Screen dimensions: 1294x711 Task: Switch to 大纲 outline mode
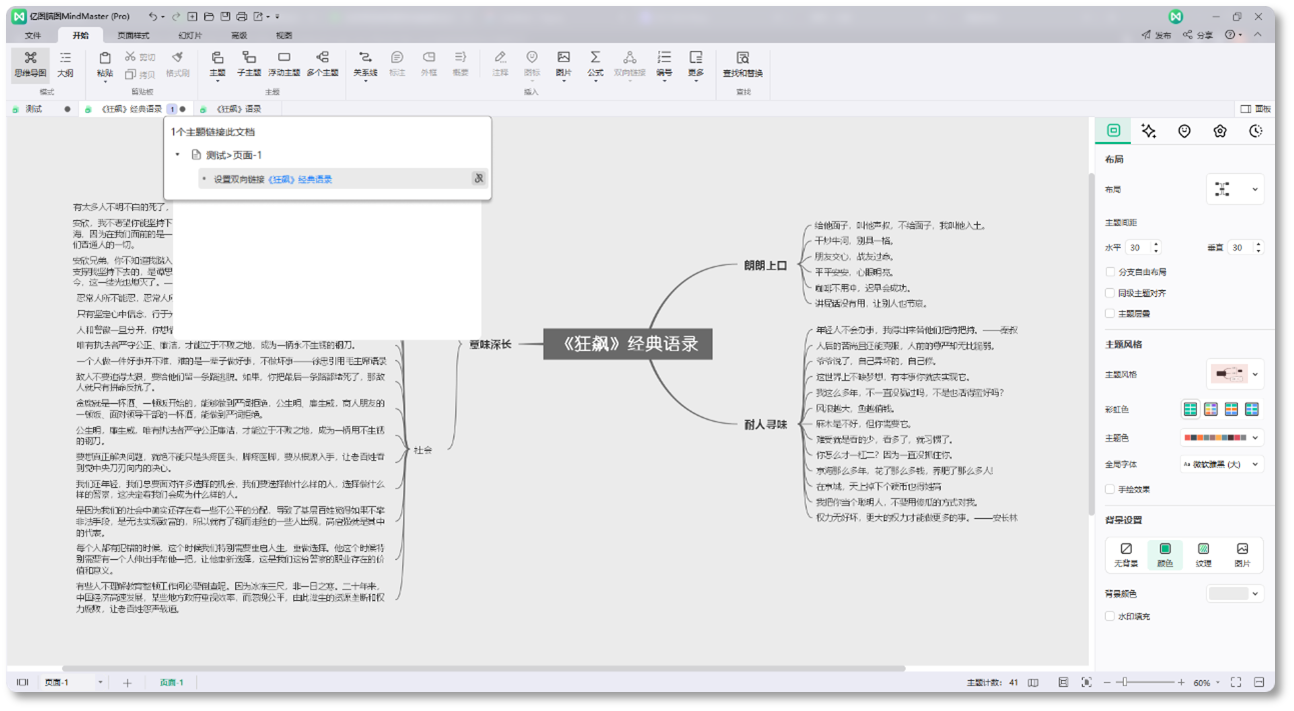pos(65,64)
